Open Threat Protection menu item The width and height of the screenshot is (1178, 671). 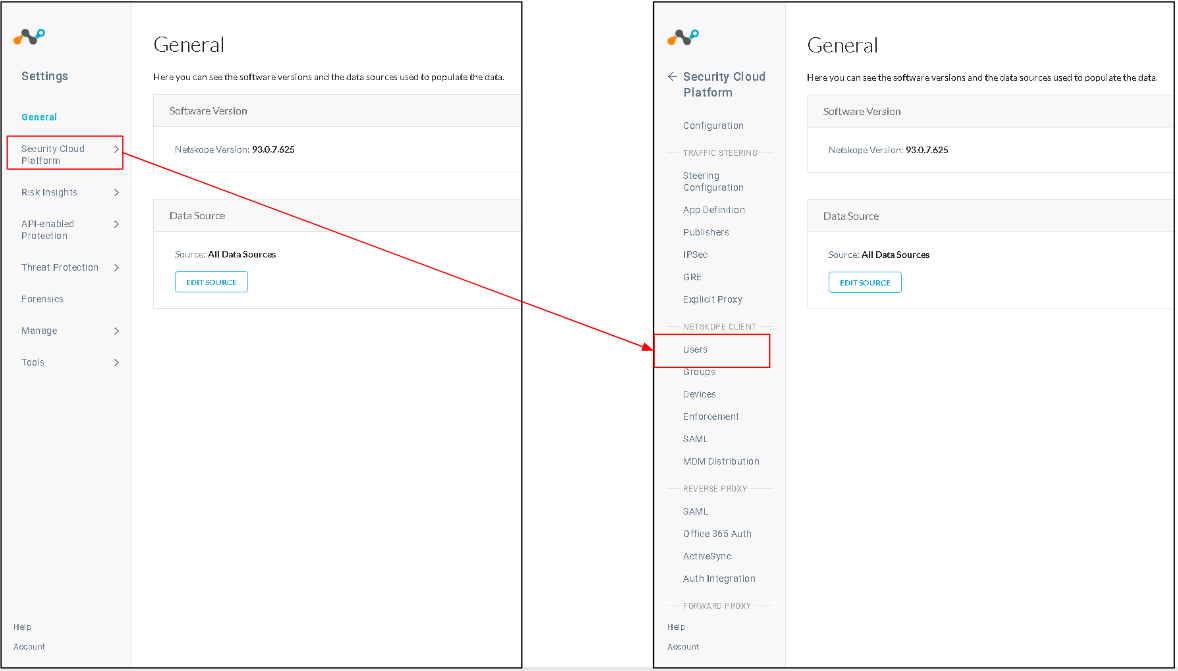pos(59,267)
